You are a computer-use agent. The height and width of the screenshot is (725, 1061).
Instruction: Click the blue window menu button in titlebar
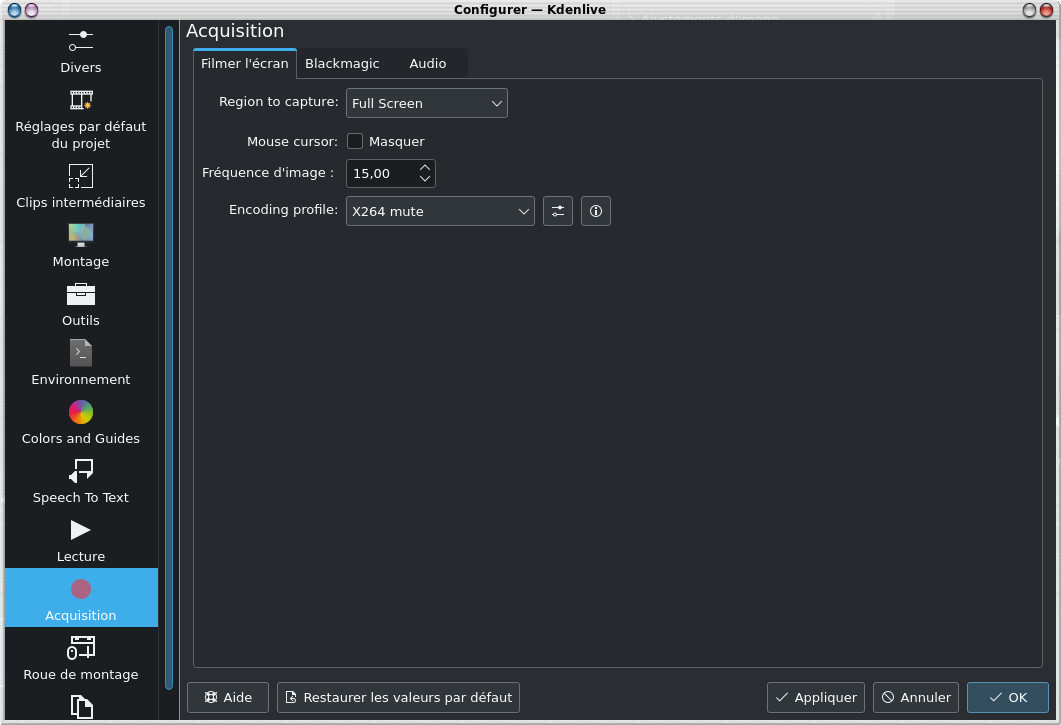pos(14,10)
